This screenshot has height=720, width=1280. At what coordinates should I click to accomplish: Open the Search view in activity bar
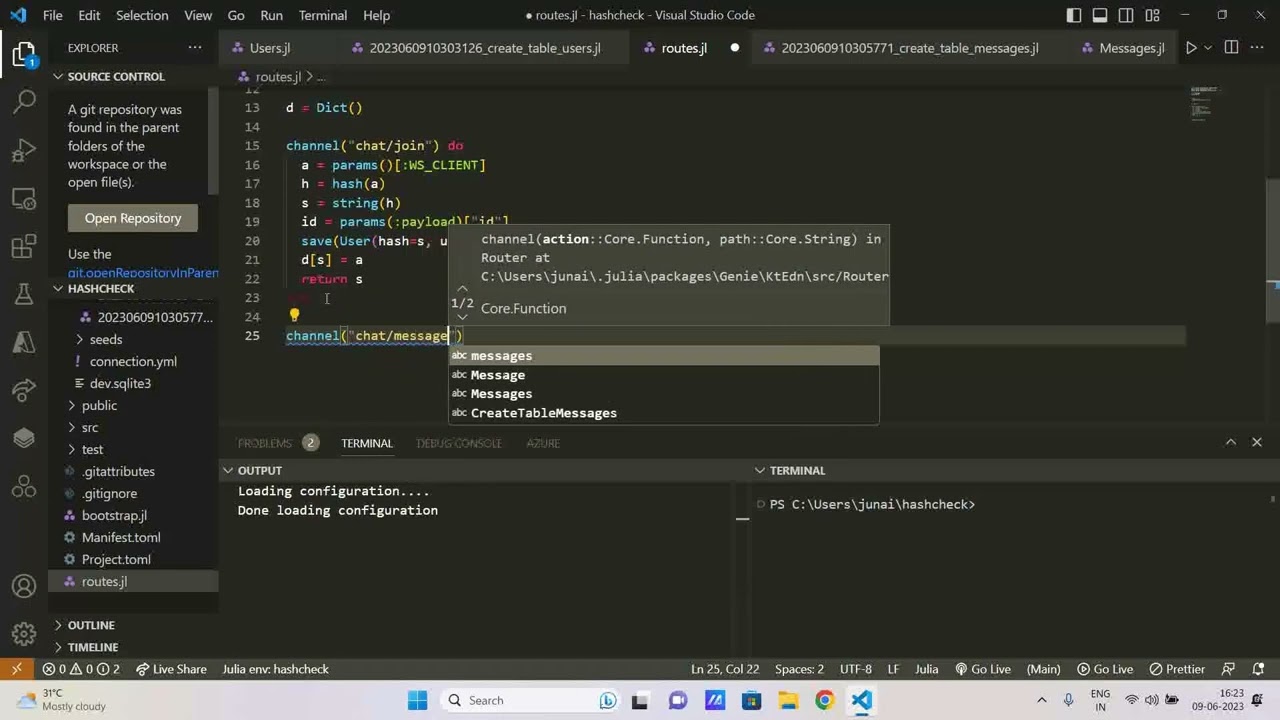pos(24,101)
